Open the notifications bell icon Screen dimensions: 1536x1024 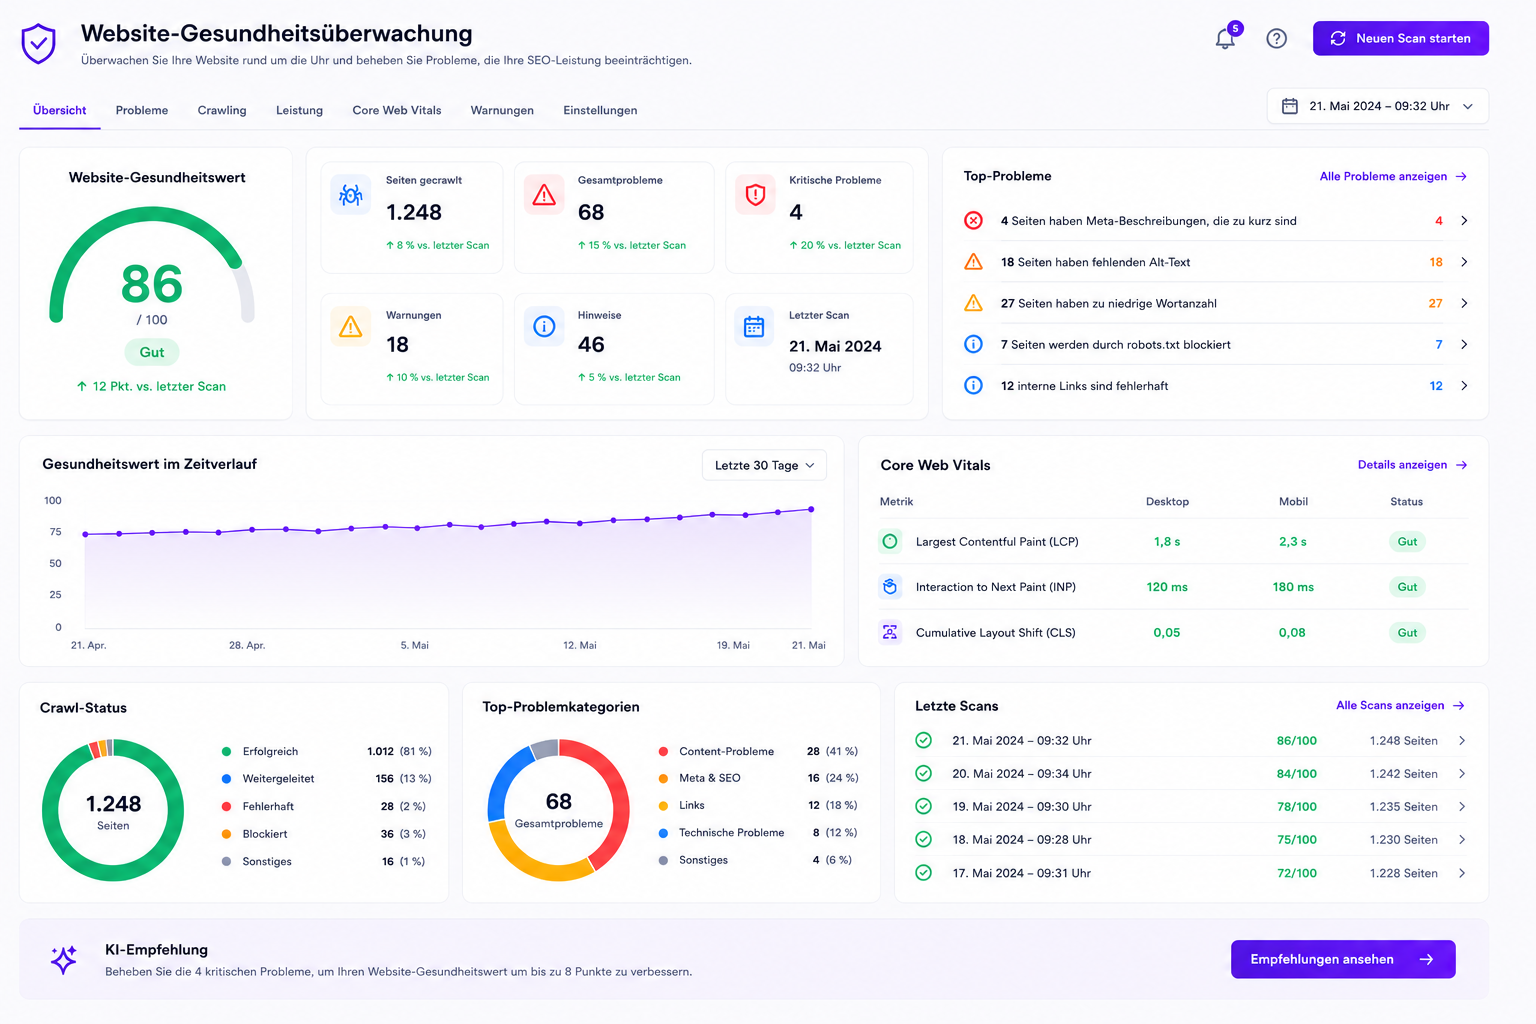click(1225, 39)
